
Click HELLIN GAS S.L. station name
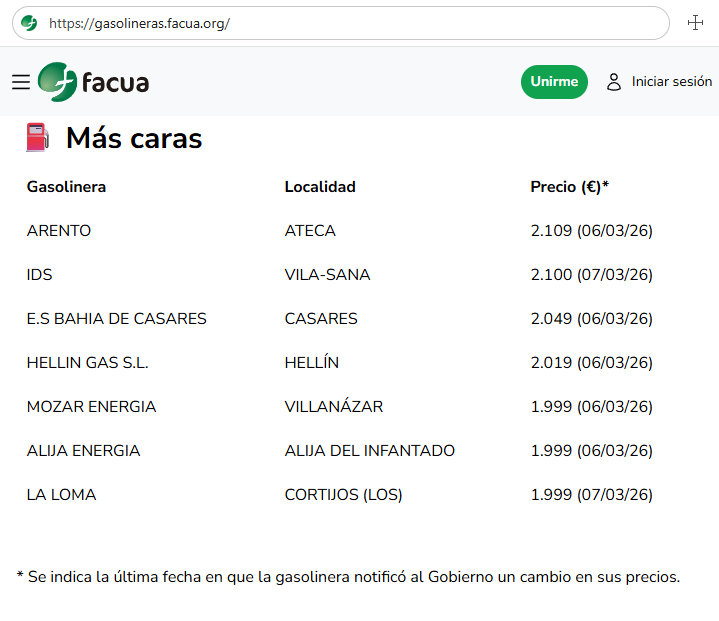(x=87, y=363)
